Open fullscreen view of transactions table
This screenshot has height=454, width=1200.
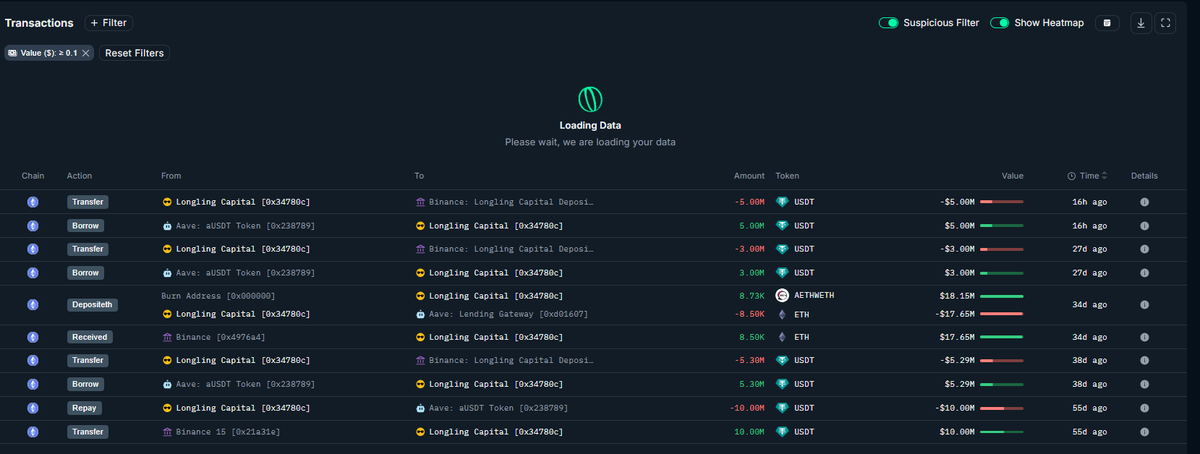click(1165, 23)
